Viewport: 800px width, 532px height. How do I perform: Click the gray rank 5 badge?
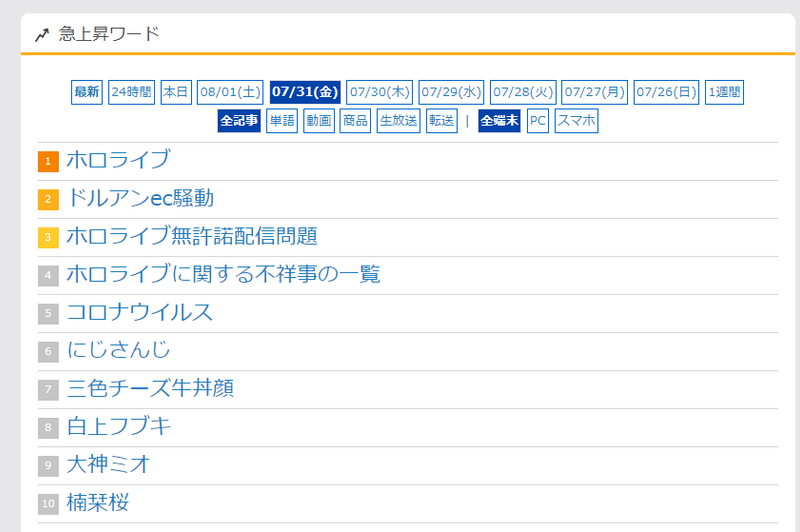coord(48,314)
